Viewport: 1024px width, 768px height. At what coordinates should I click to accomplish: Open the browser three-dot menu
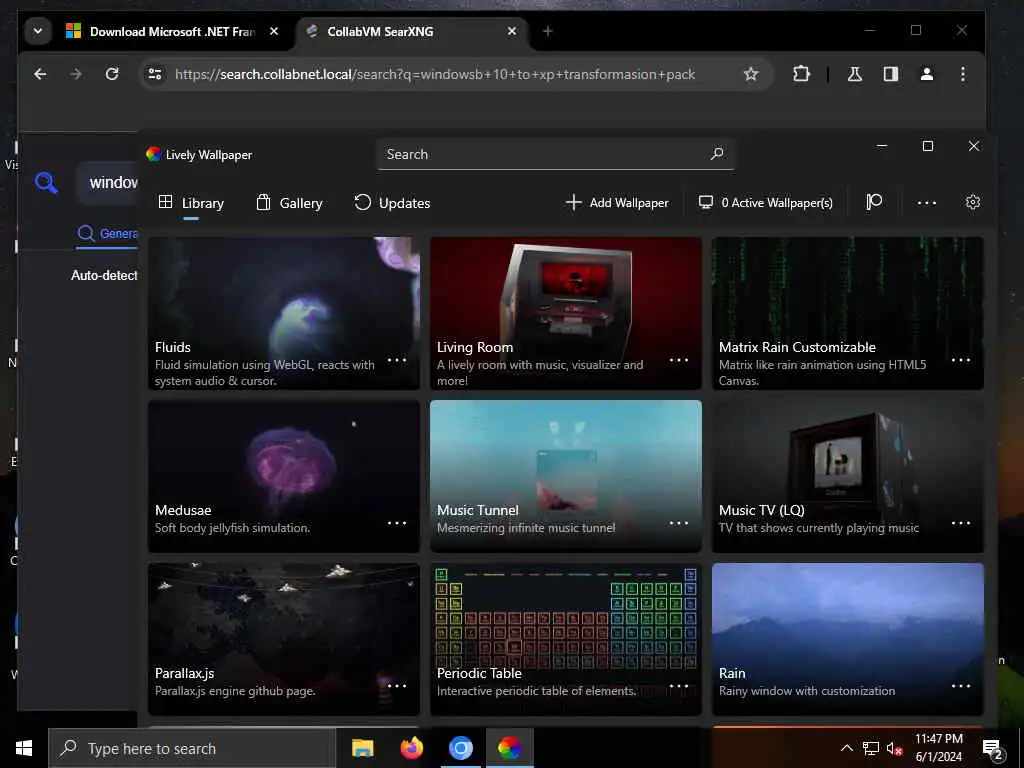click(963, 74)
